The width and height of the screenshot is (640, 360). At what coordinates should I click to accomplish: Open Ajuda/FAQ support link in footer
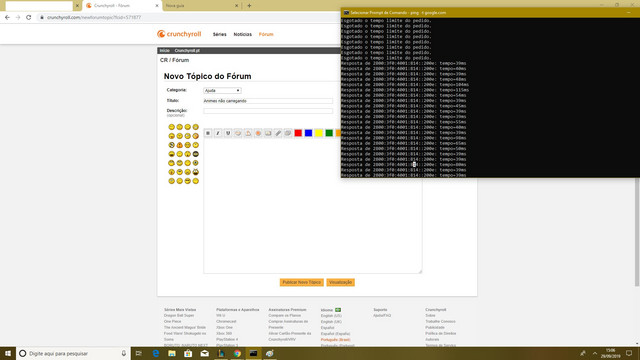point(382,316)
